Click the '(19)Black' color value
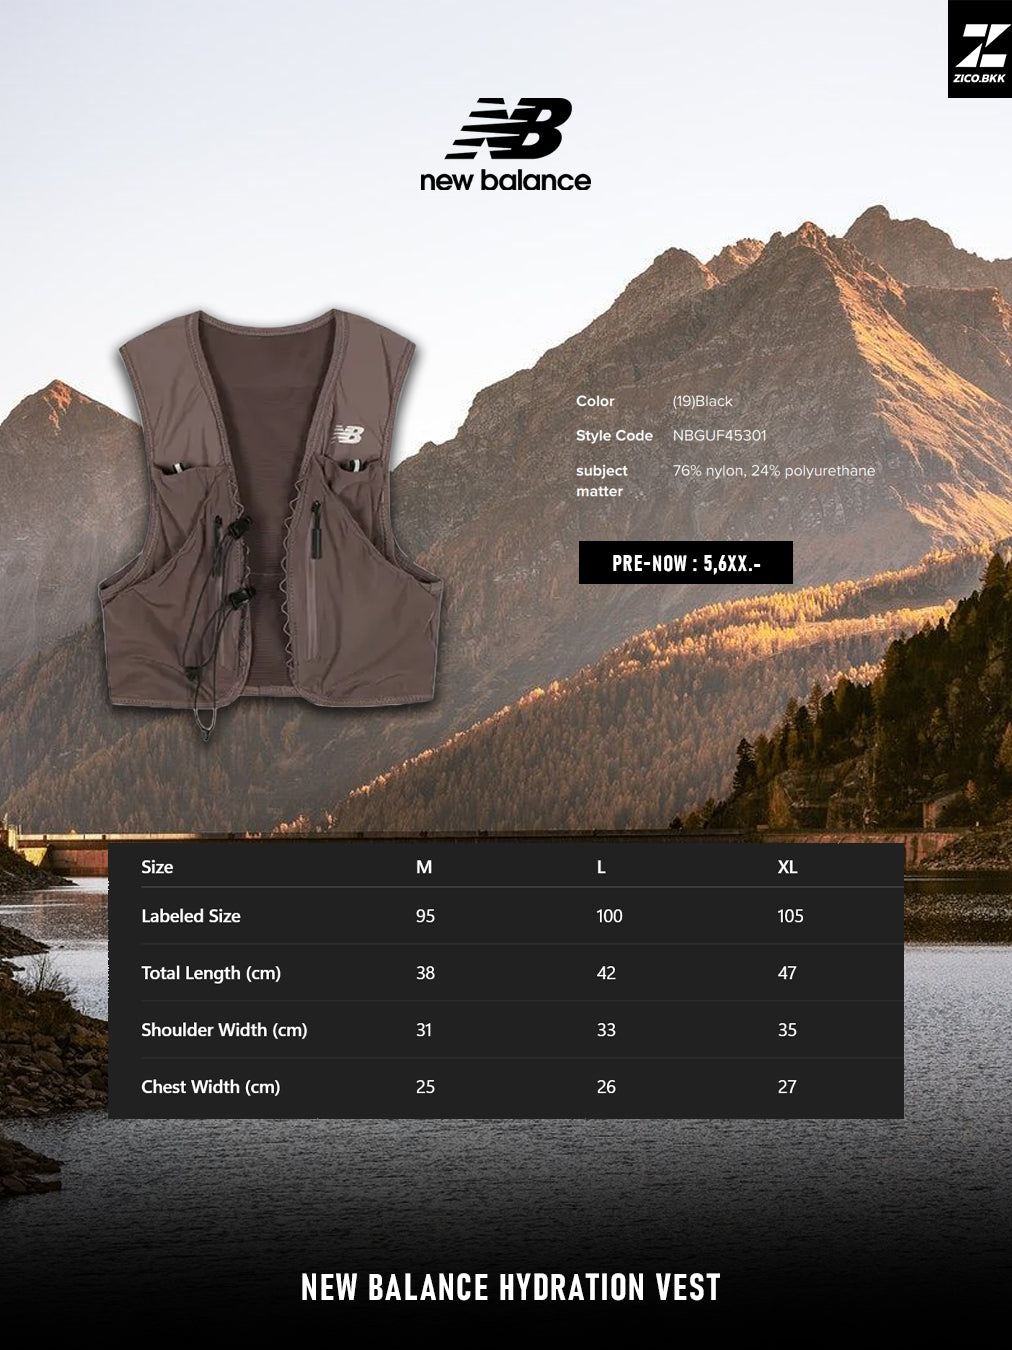Image resolution: width=1012 pixels, height=1350 pixels. point(703,401)
